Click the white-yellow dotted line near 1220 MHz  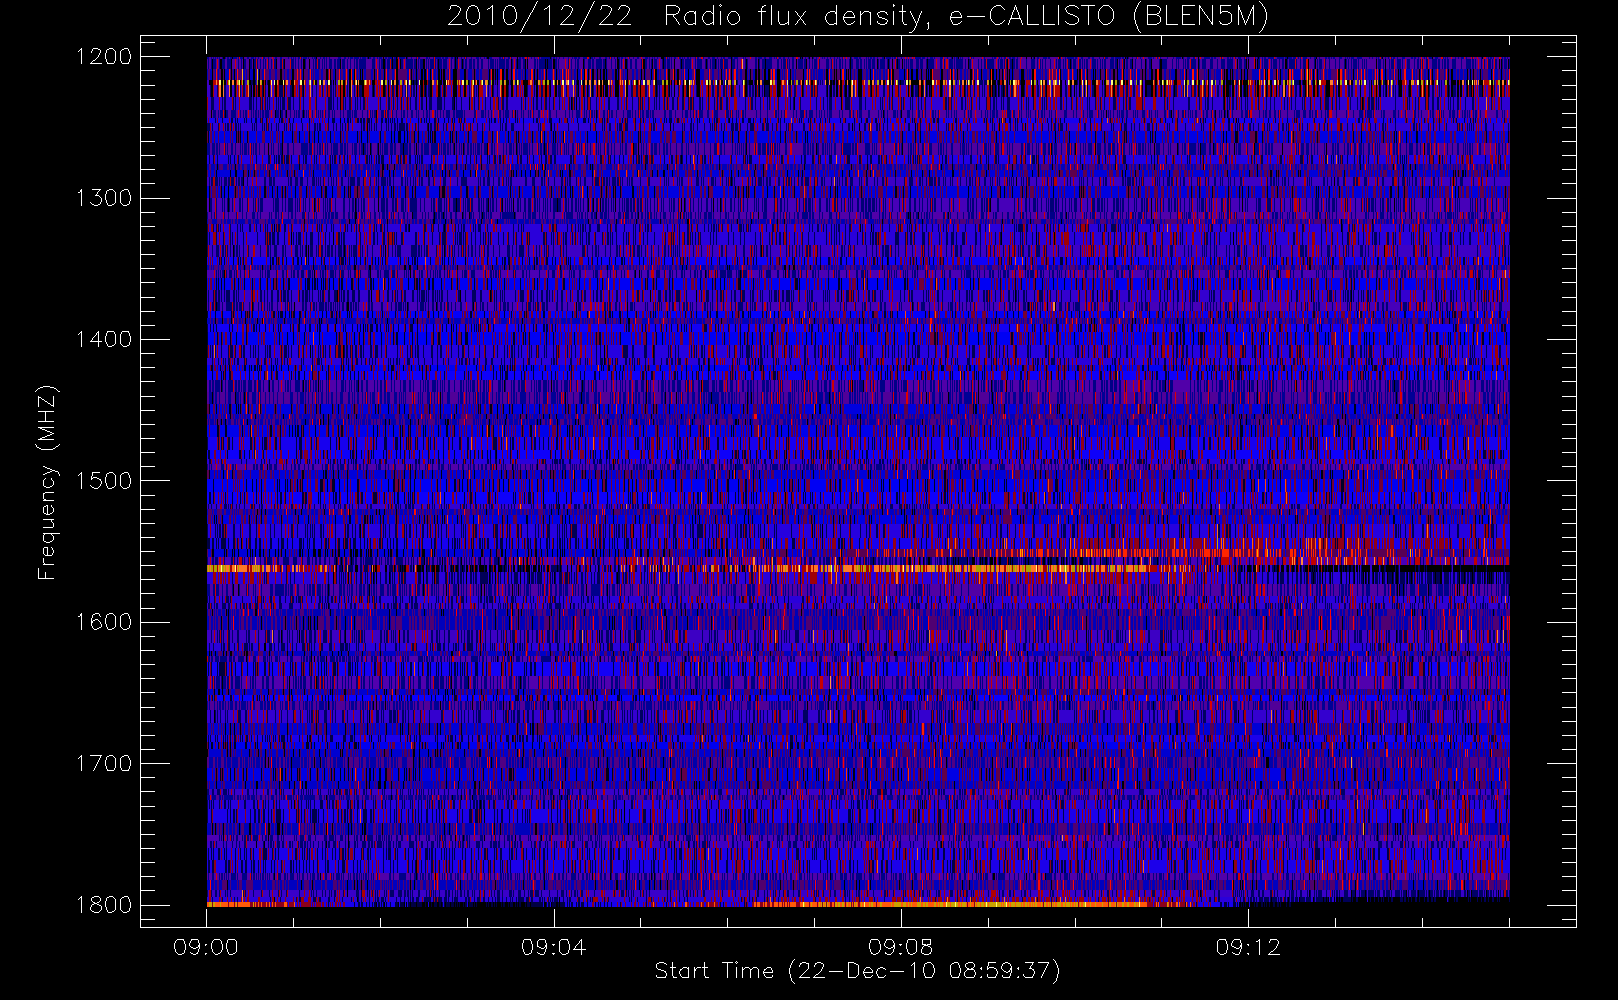pos(858,82)
